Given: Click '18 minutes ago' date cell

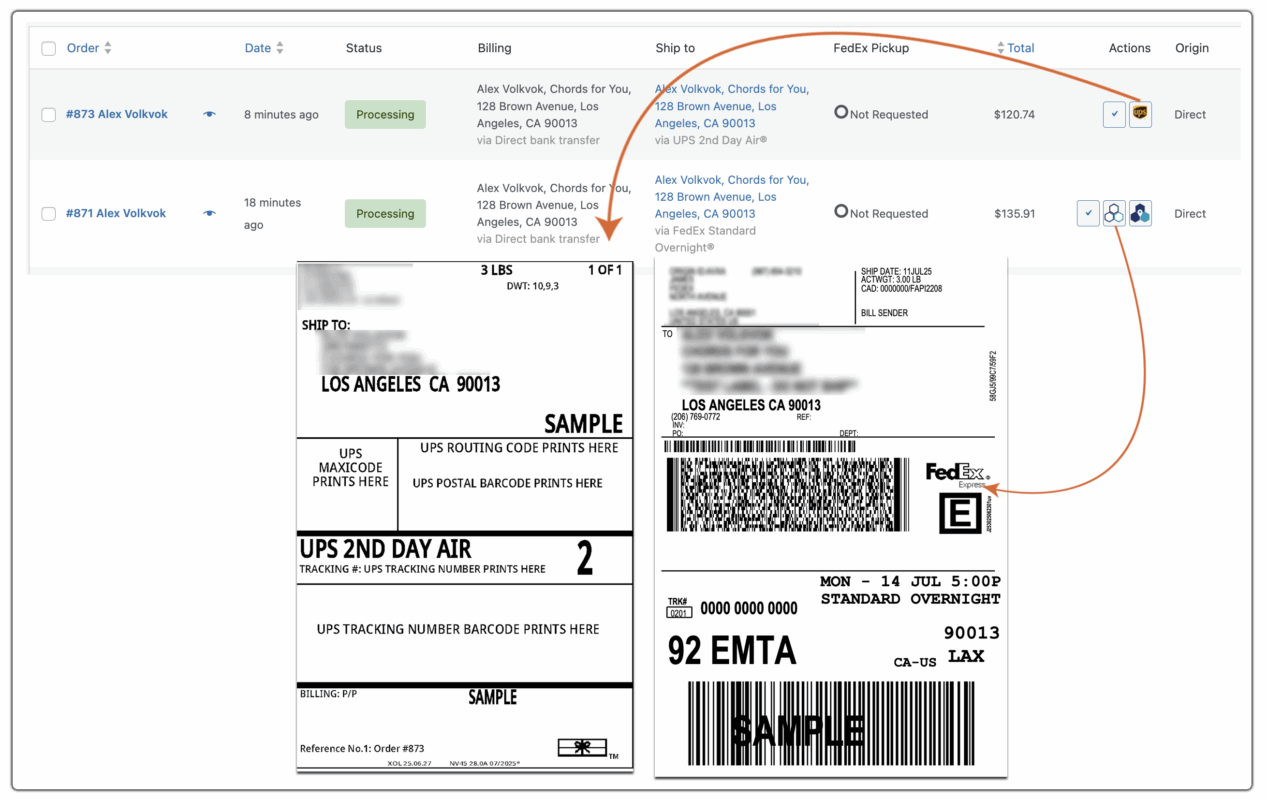Looking at the screenshot, I should tap(272, 213).
